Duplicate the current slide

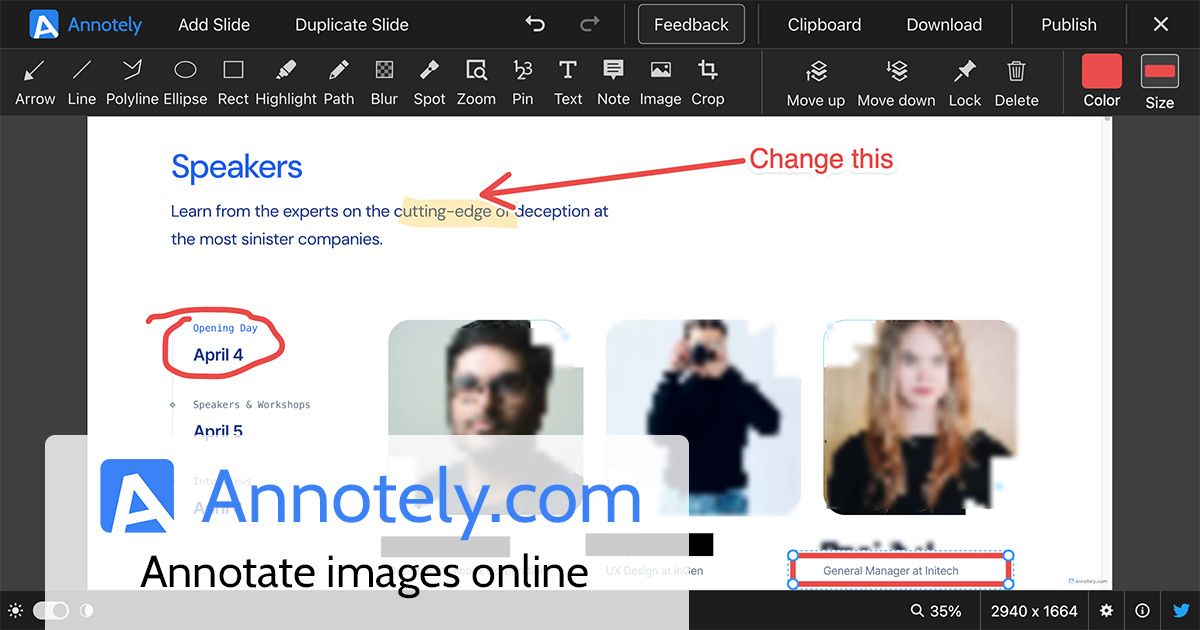(x=351, y=24)
